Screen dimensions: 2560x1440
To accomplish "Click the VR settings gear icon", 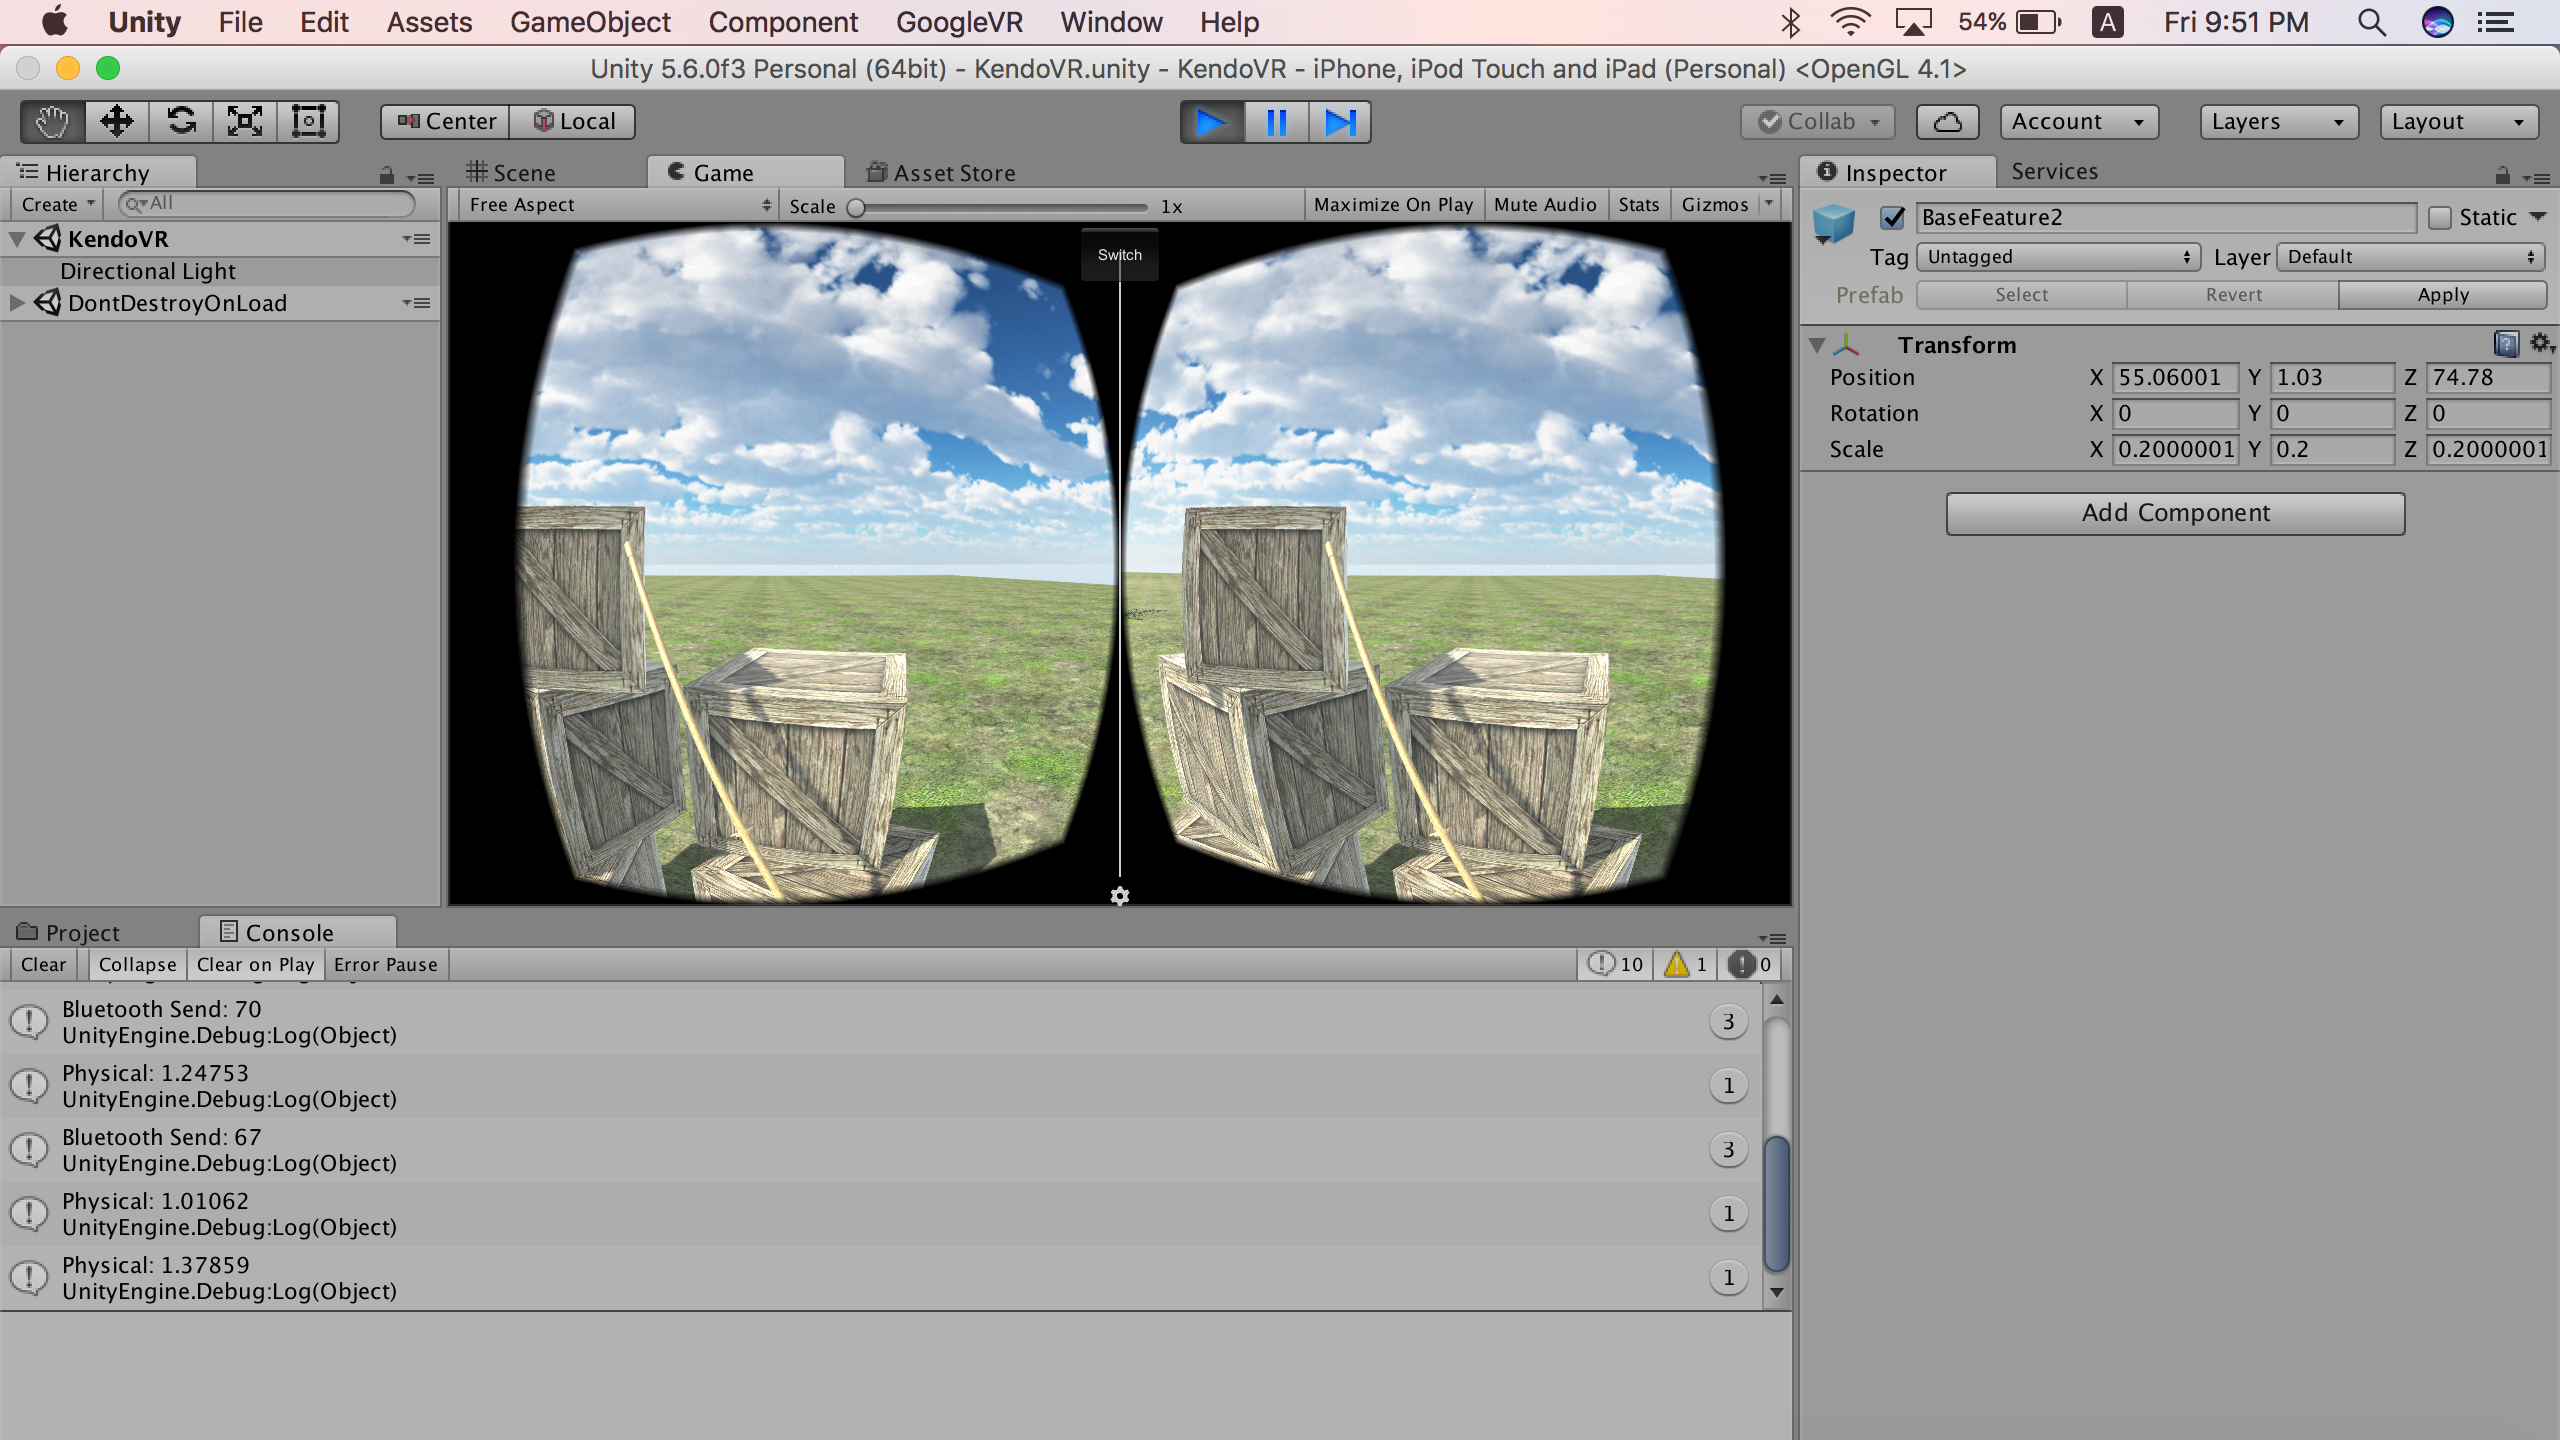I will coord(1120,896).
